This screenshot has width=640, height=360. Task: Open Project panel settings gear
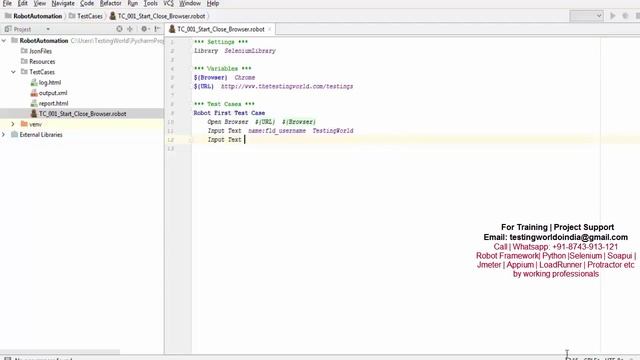144,29
